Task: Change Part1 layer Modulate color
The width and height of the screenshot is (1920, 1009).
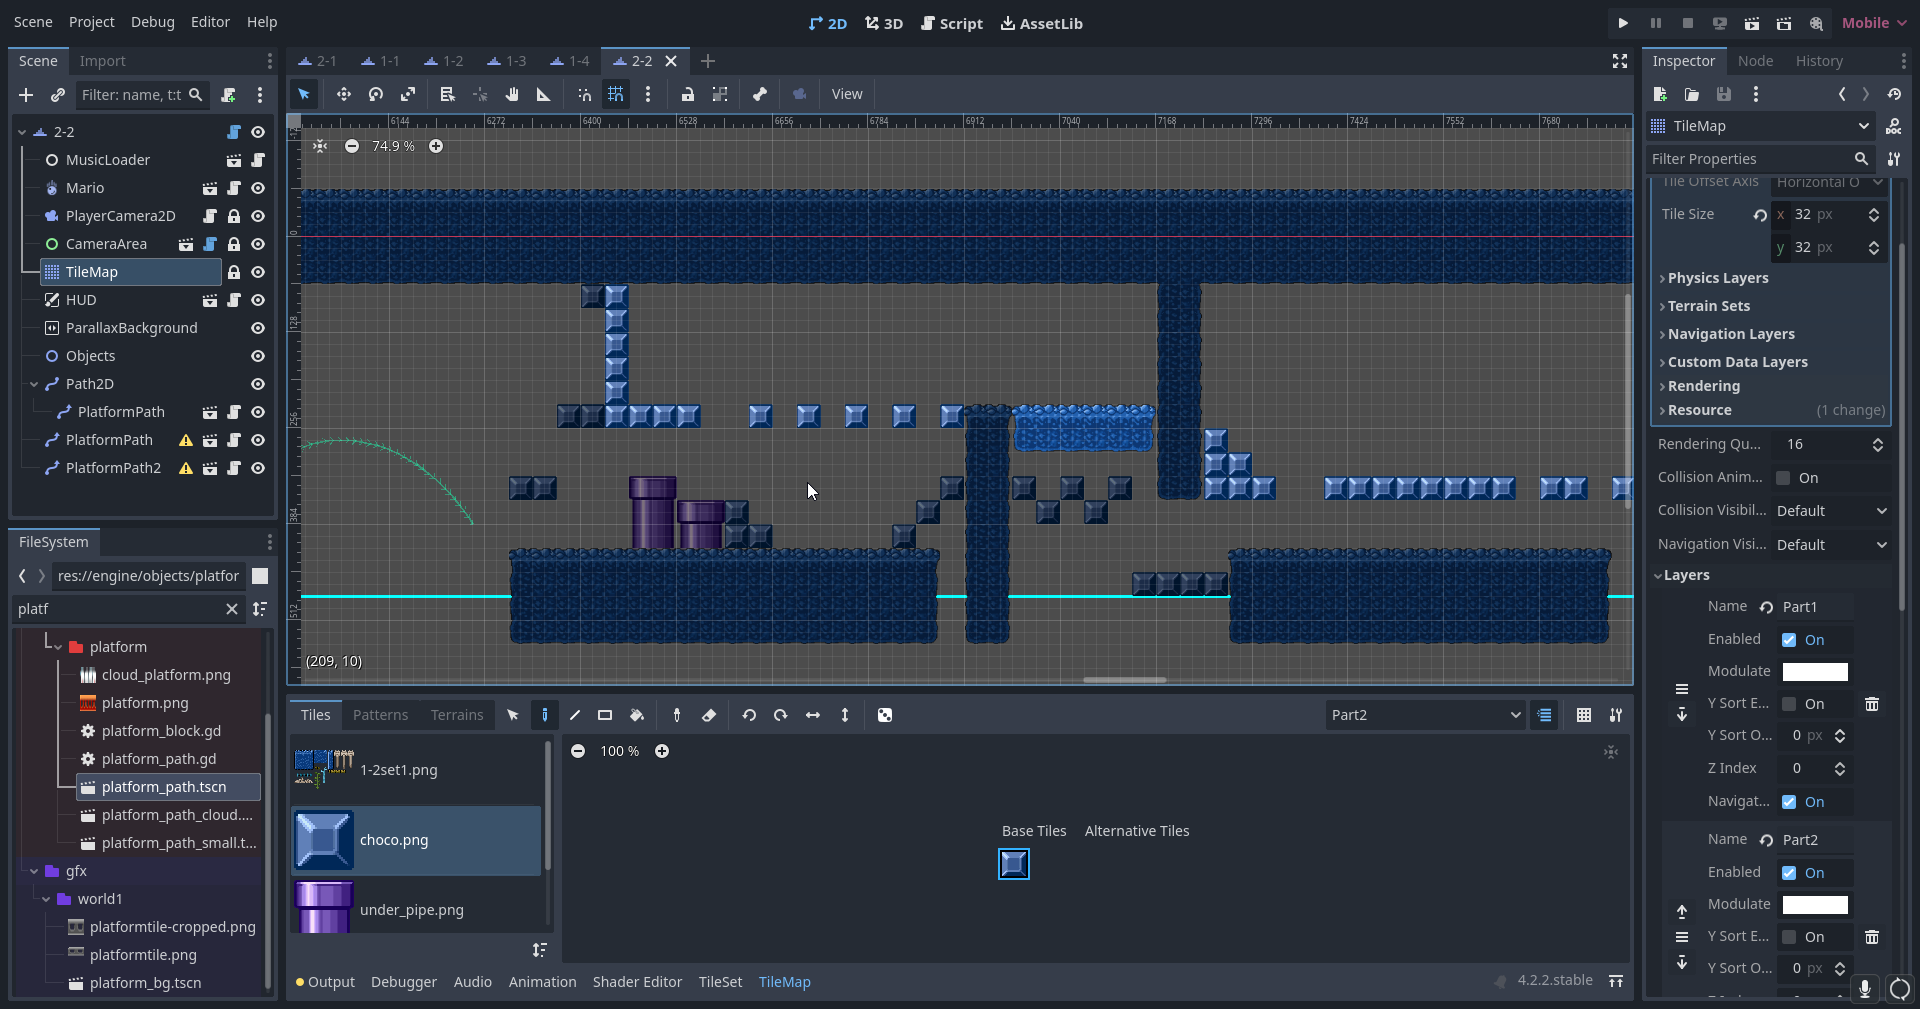Action: (x=1815, y=672)
